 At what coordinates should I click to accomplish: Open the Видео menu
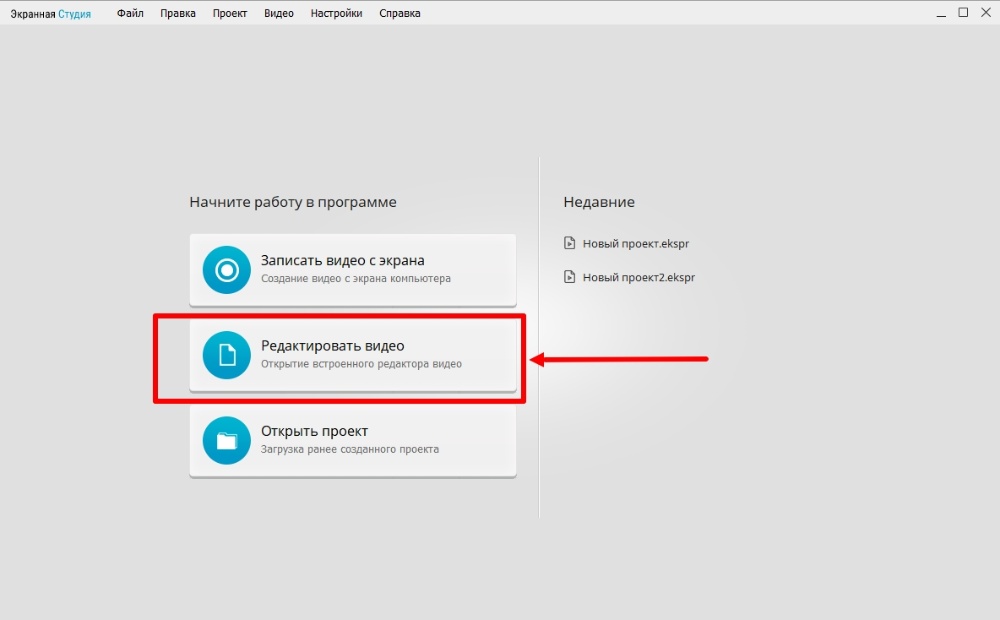pyautogui.click(x=279, y=14)
